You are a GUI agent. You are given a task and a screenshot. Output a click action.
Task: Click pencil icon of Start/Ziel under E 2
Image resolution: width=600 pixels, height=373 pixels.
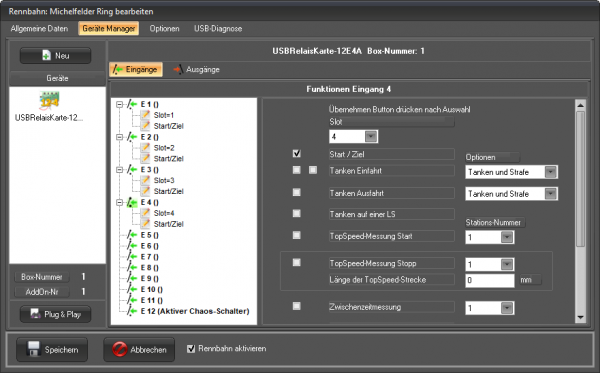(x=145, y=158)
